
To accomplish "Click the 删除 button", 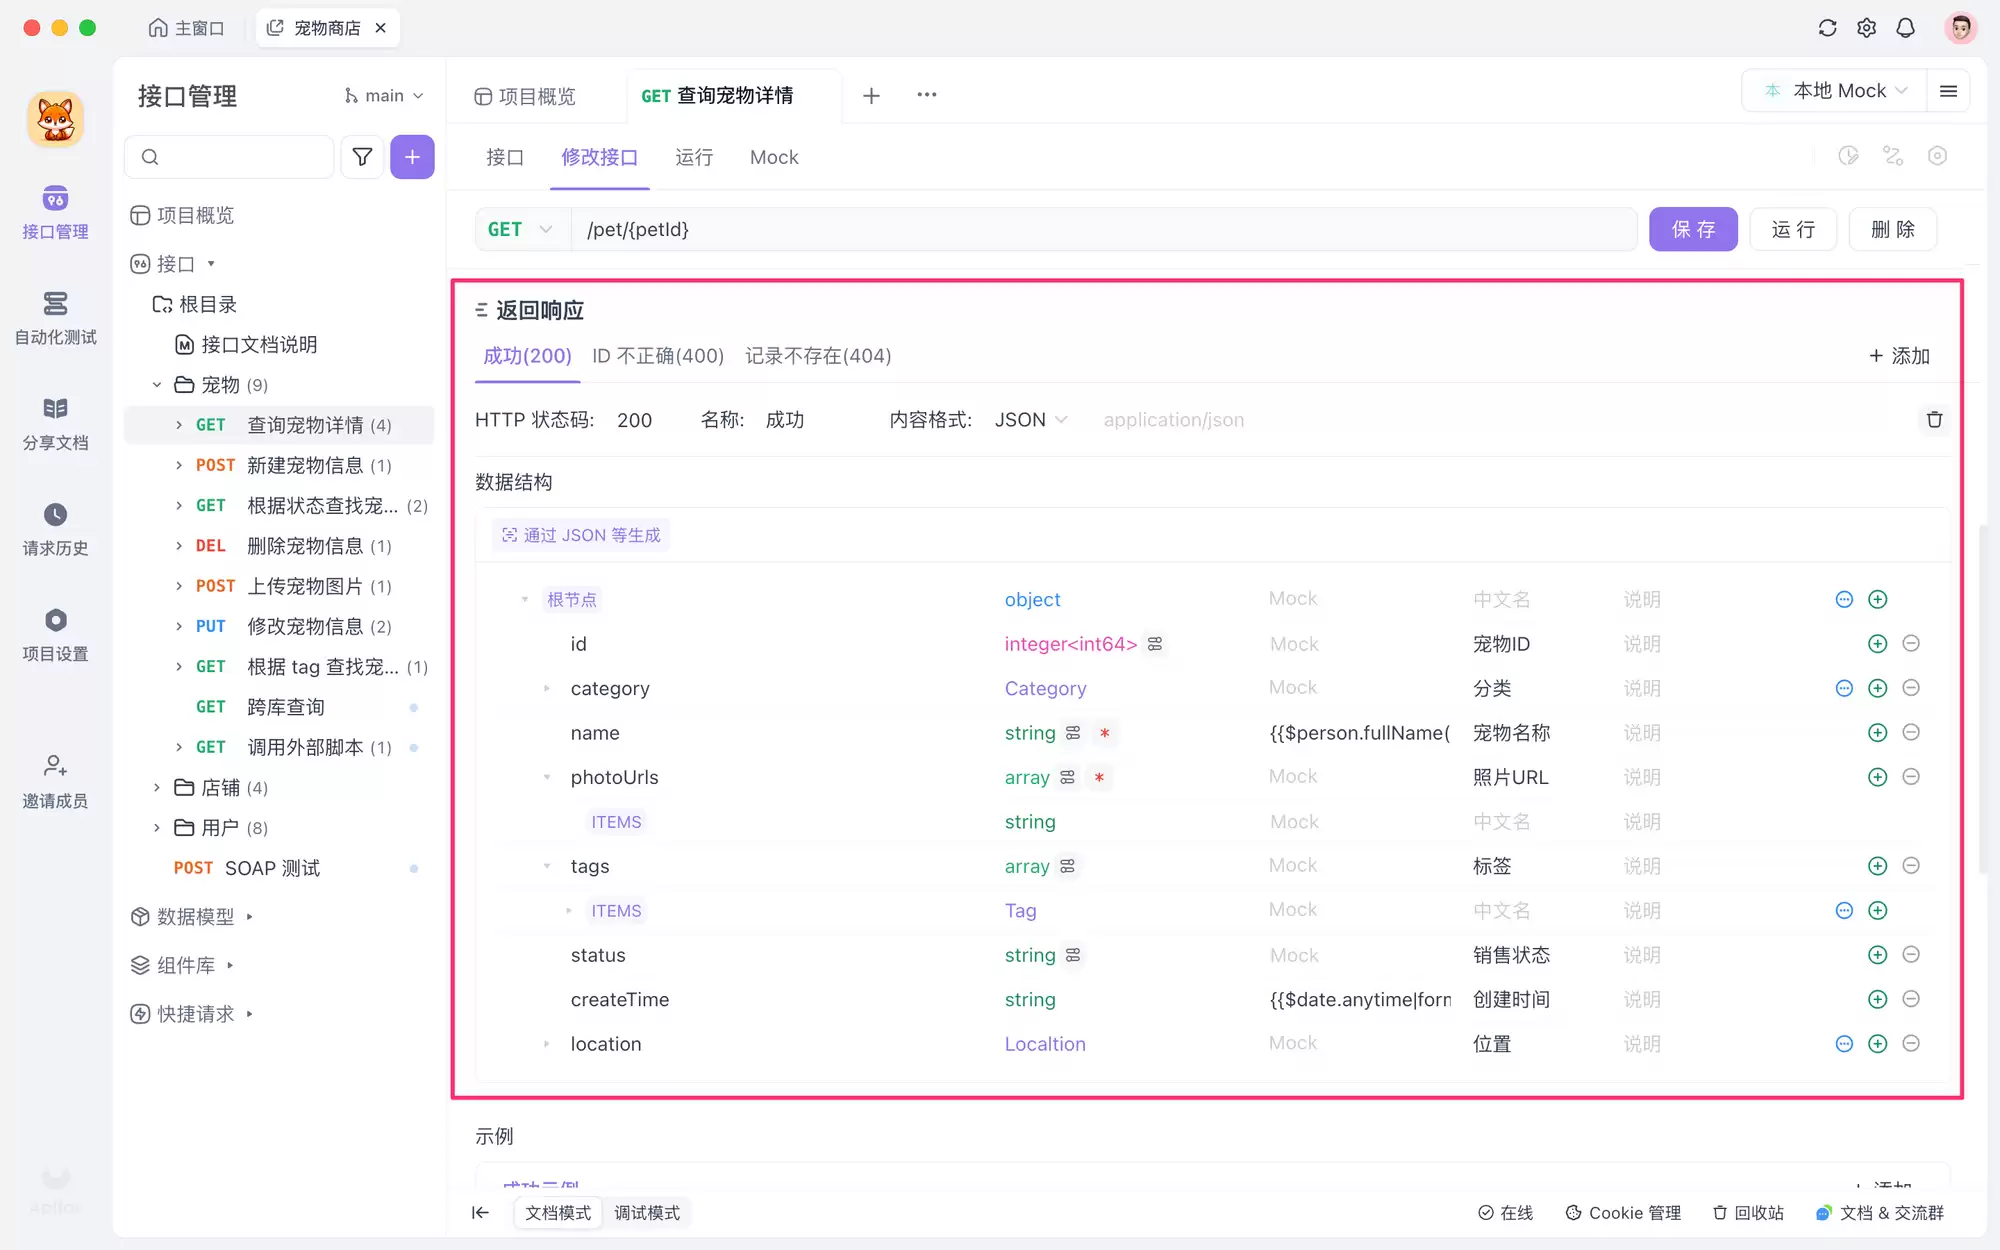I will (x=1893, y=230).
